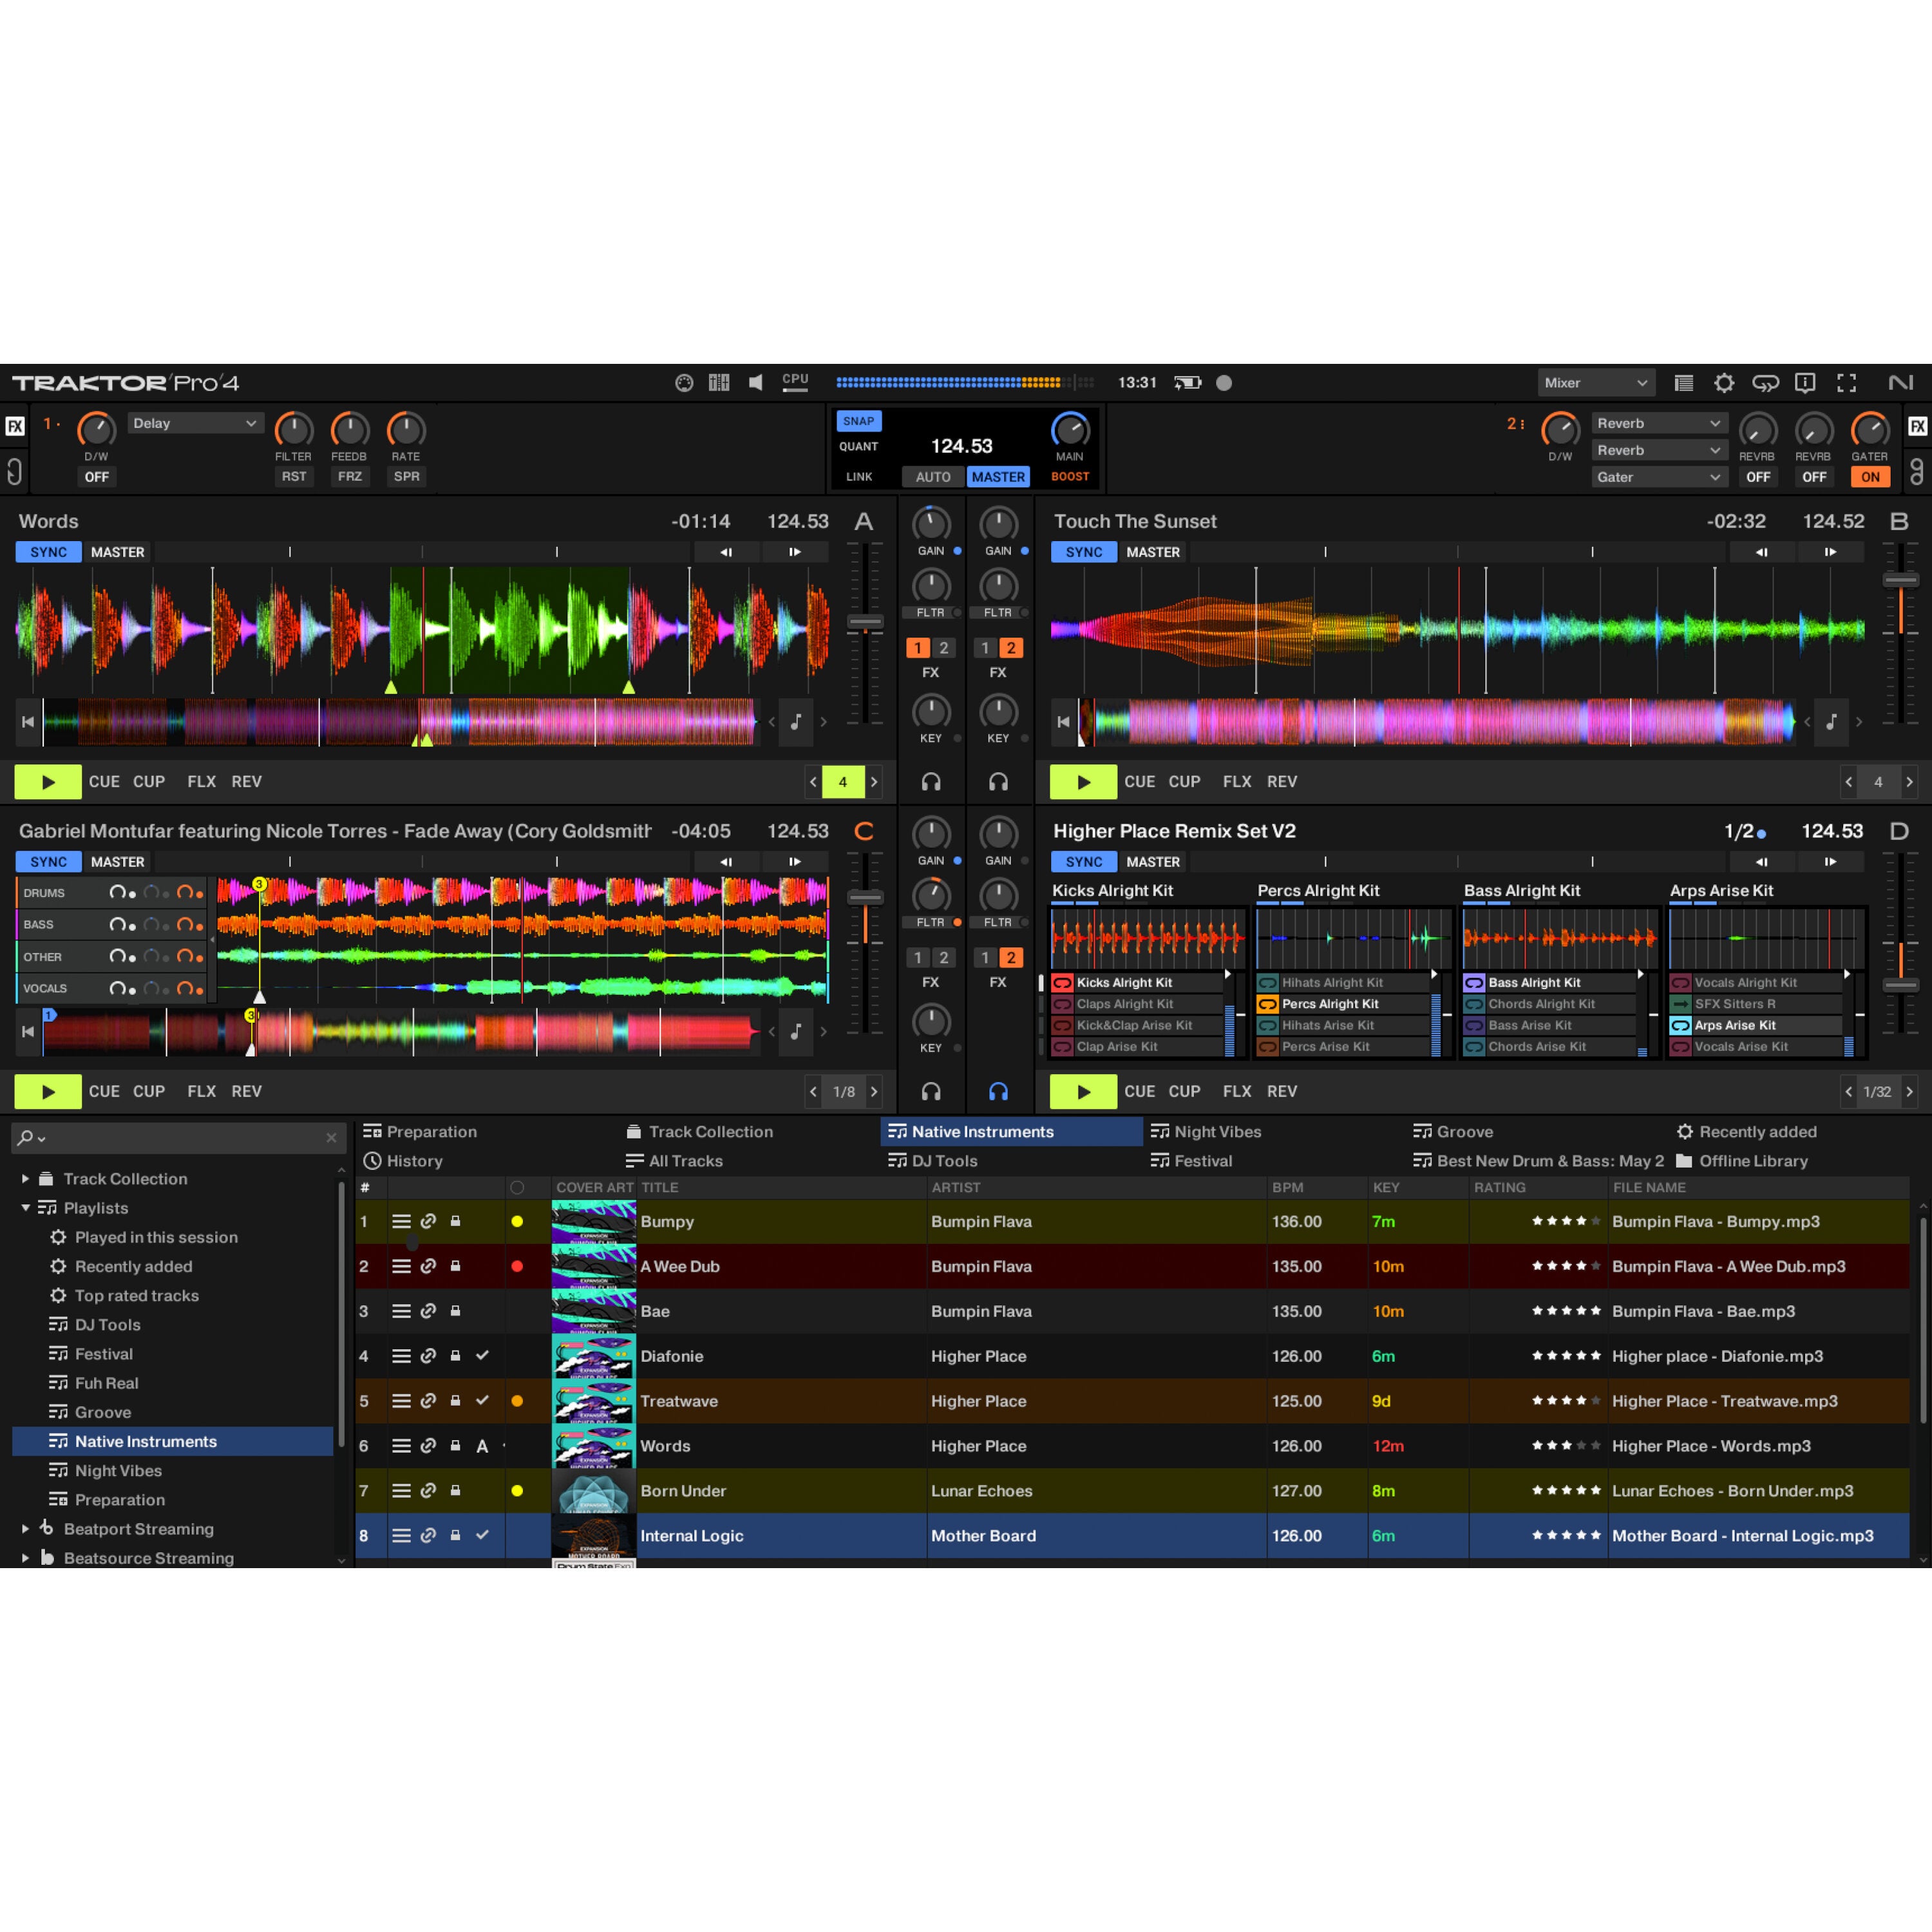Click the left FX unit panel icon

[15, 426]
